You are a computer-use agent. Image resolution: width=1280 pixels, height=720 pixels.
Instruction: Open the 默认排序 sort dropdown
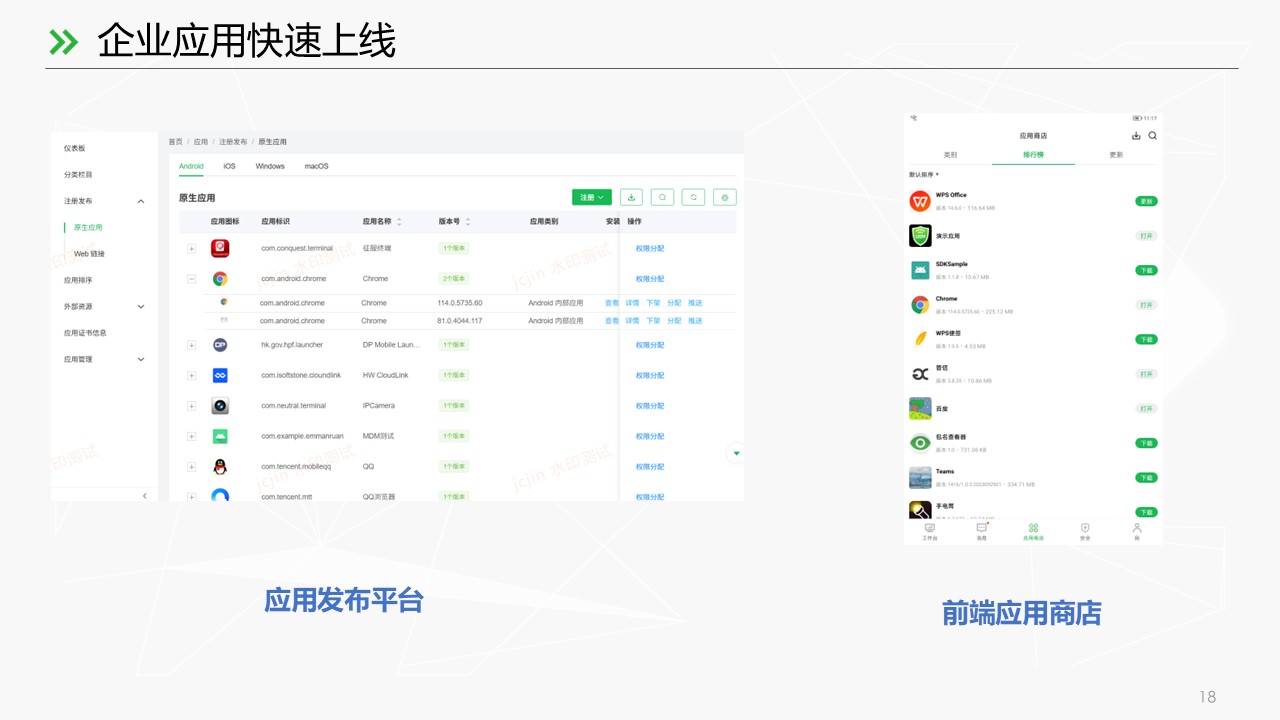coord(924,175)
